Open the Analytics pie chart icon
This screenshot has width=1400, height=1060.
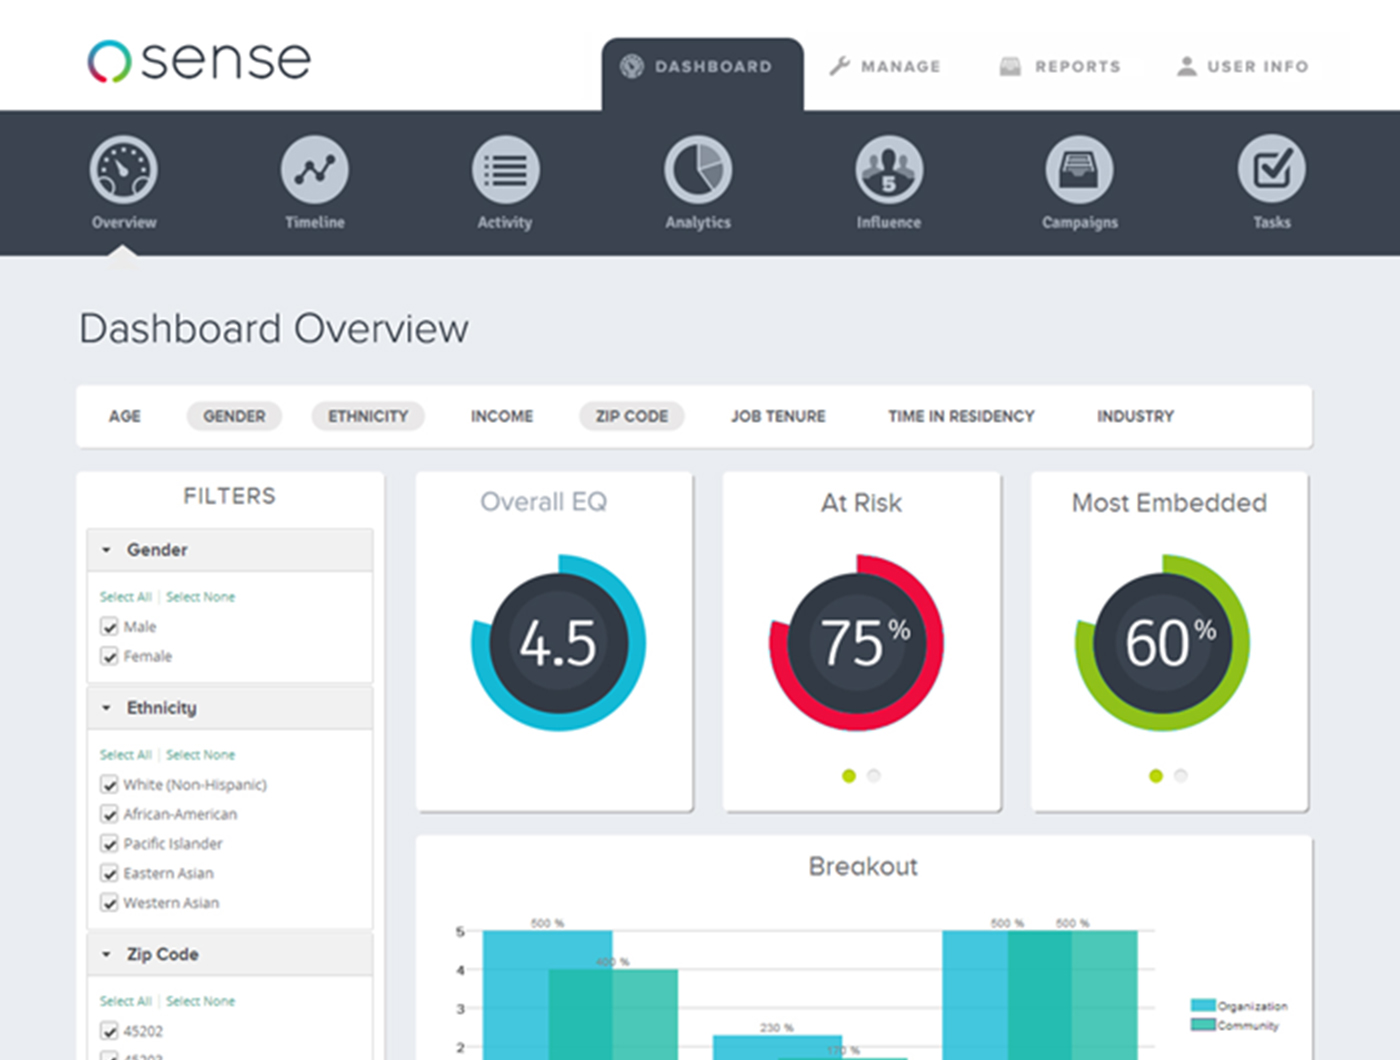[x=698, y=169]
